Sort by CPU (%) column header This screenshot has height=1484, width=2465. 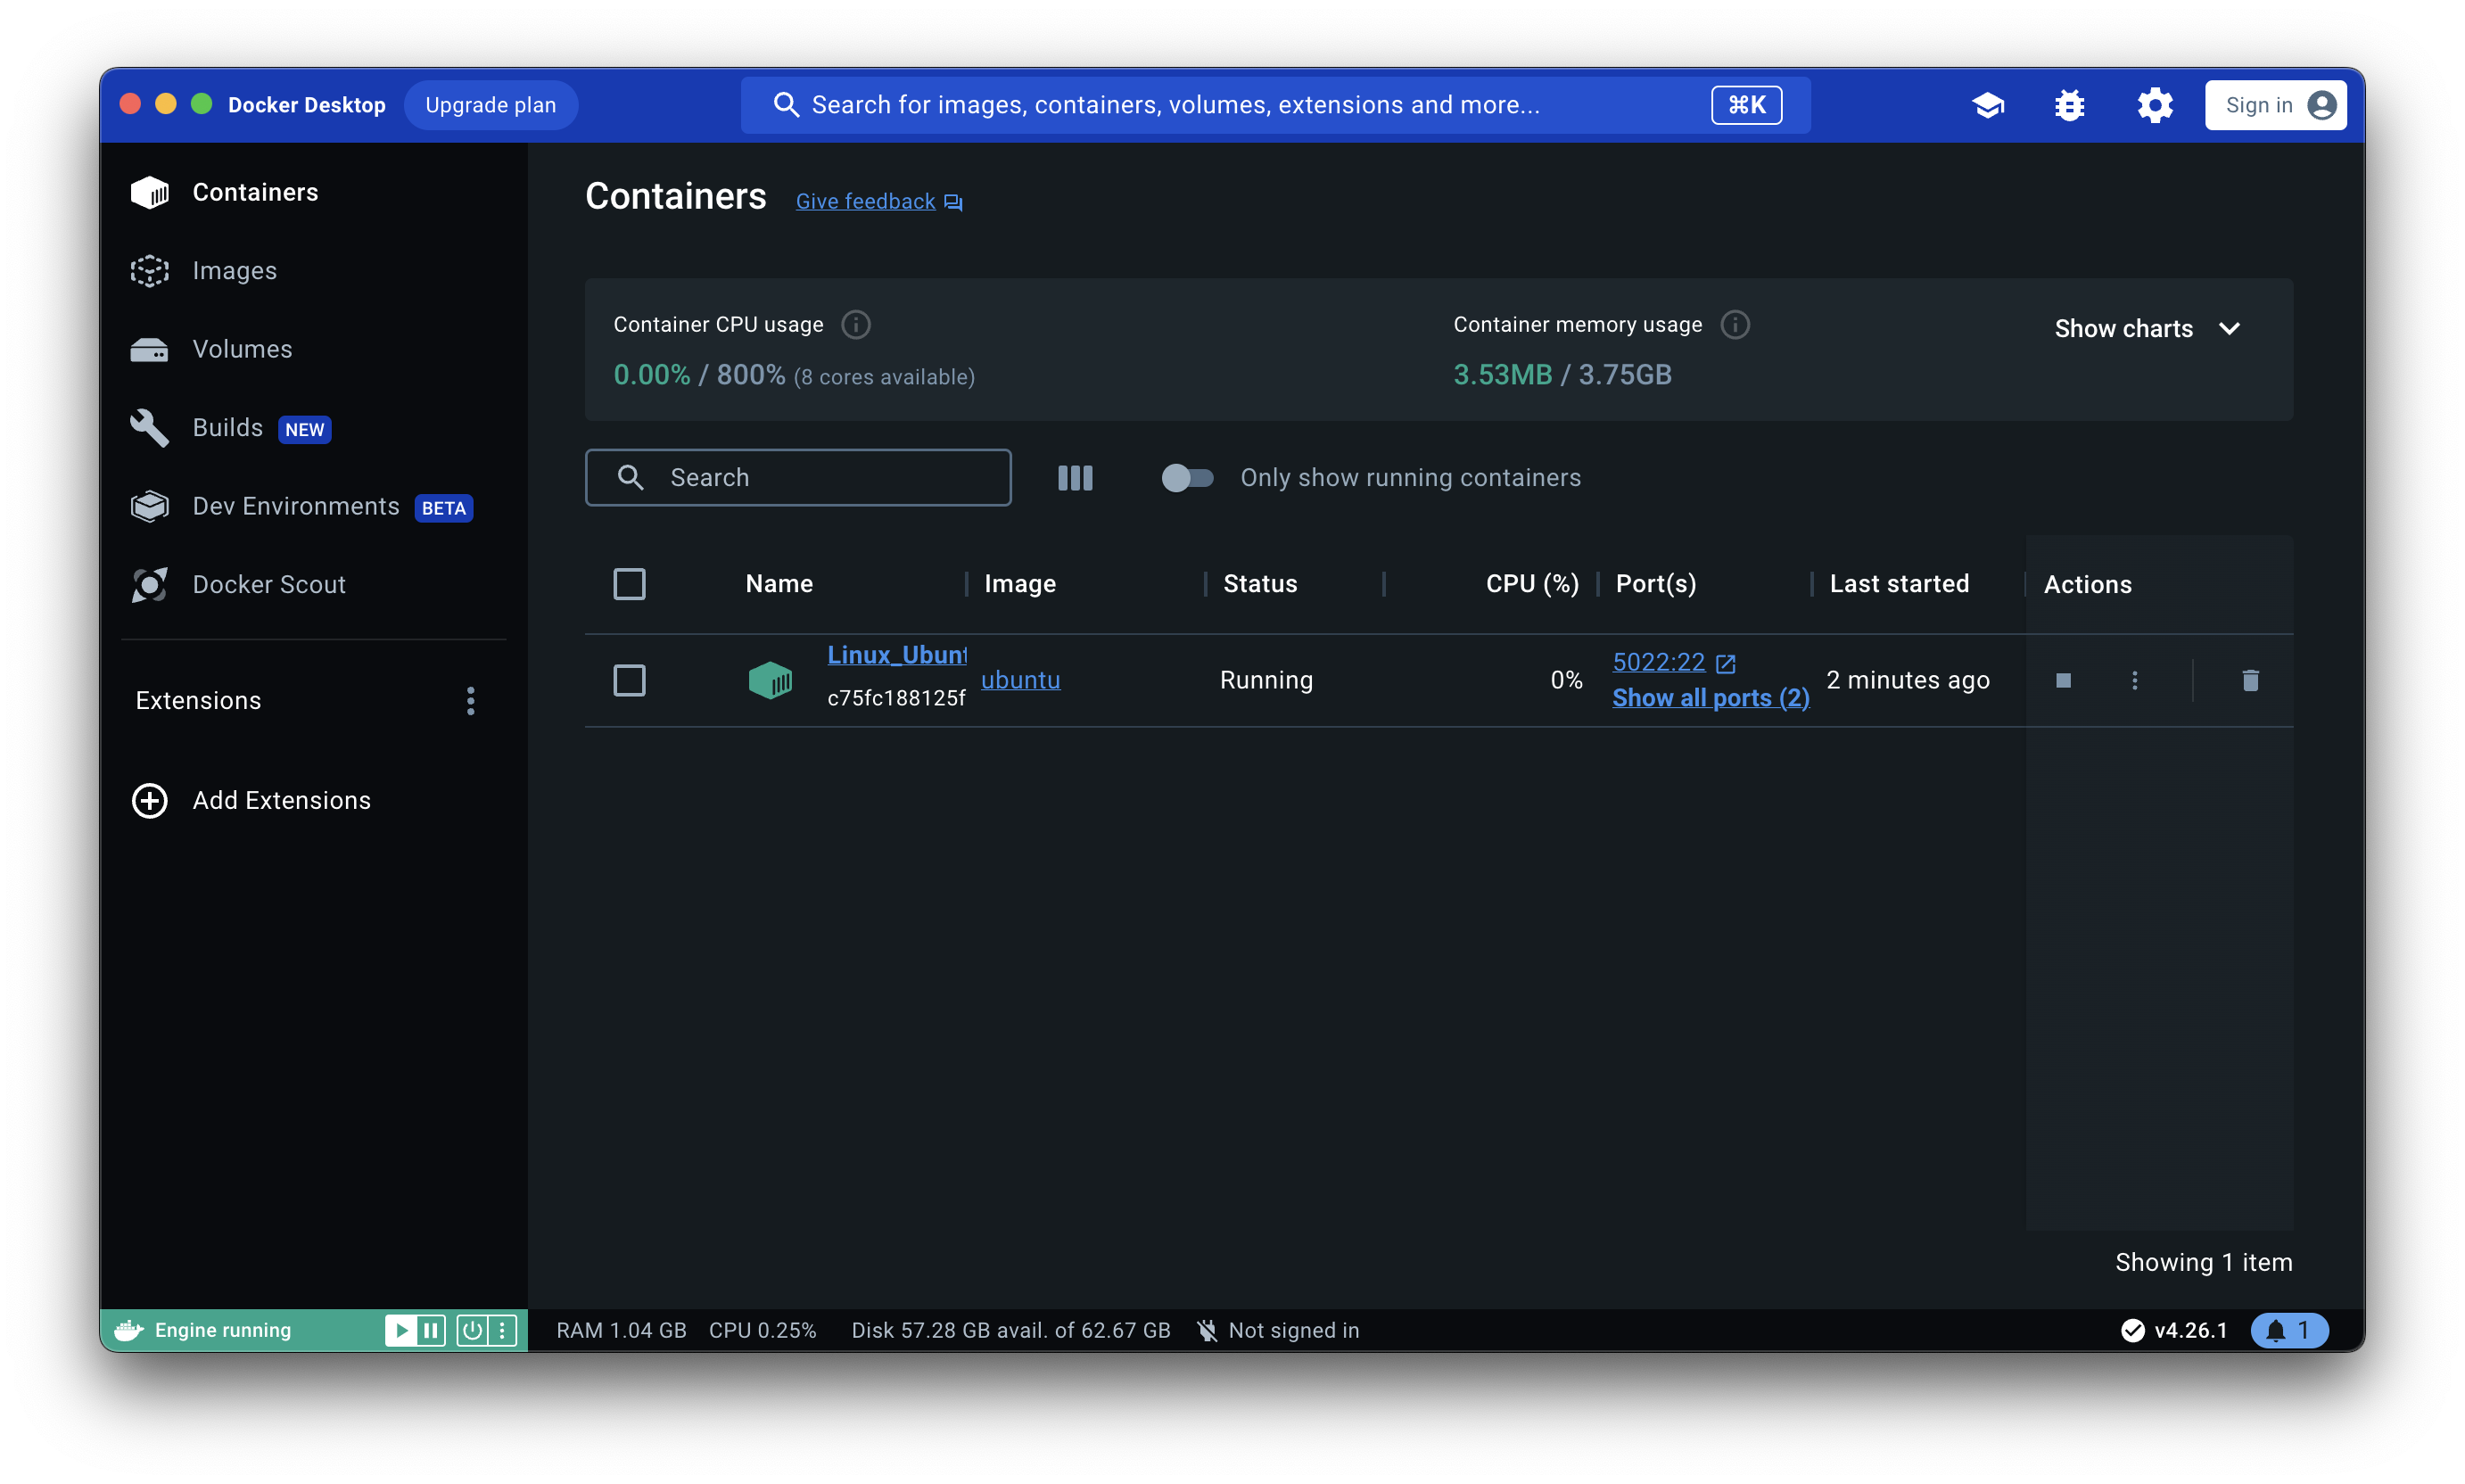[1531, 583]
